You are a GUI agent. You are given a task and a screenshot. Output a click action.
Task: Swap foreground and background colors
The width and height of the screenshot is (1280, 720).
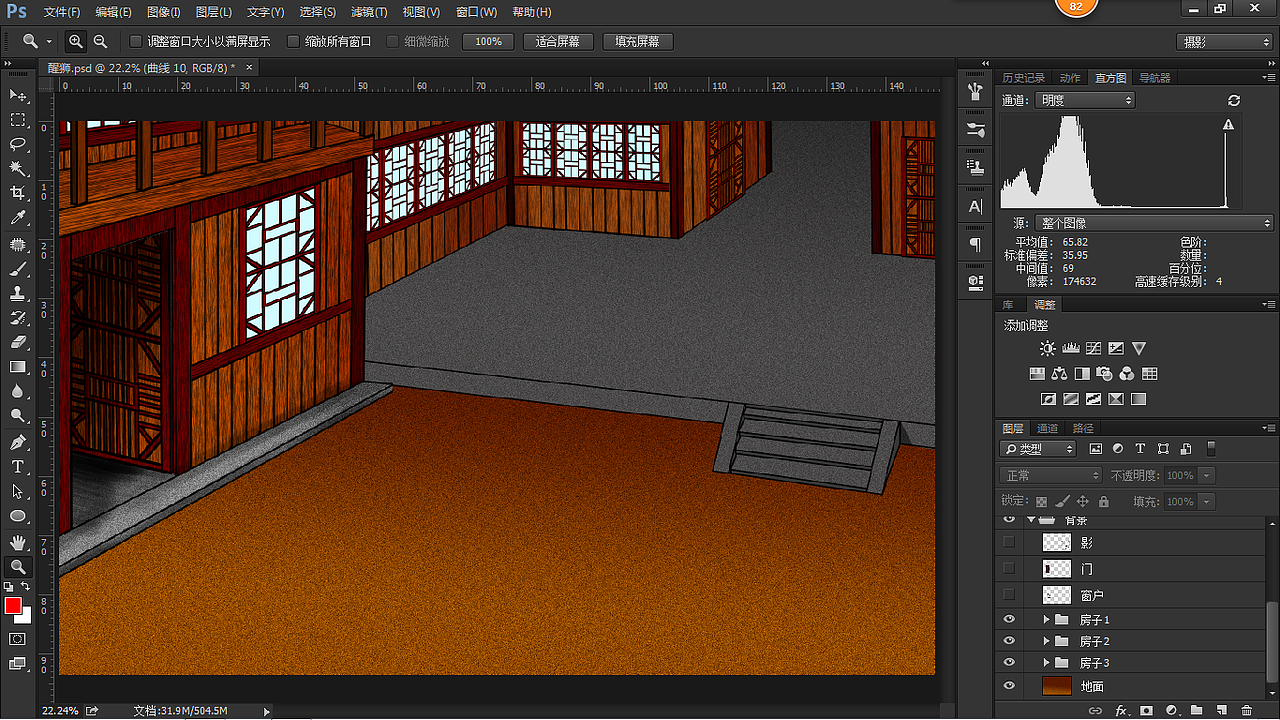[x=25, y=587]
